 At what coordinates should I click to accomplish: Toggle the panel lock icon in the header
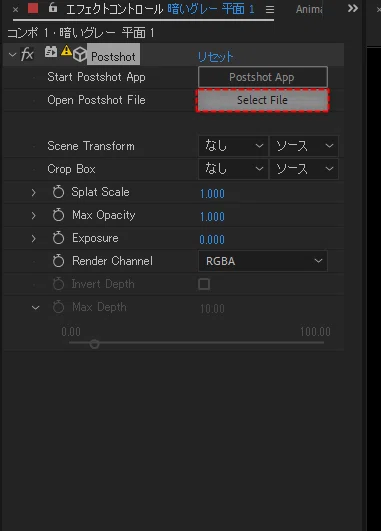52,7
